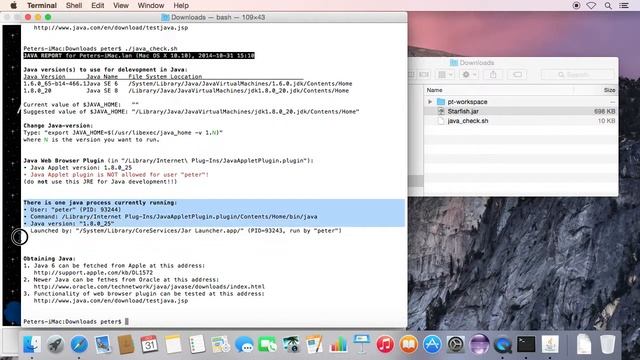
Task: Open the Help menu
Action: (x=181, y=5)
